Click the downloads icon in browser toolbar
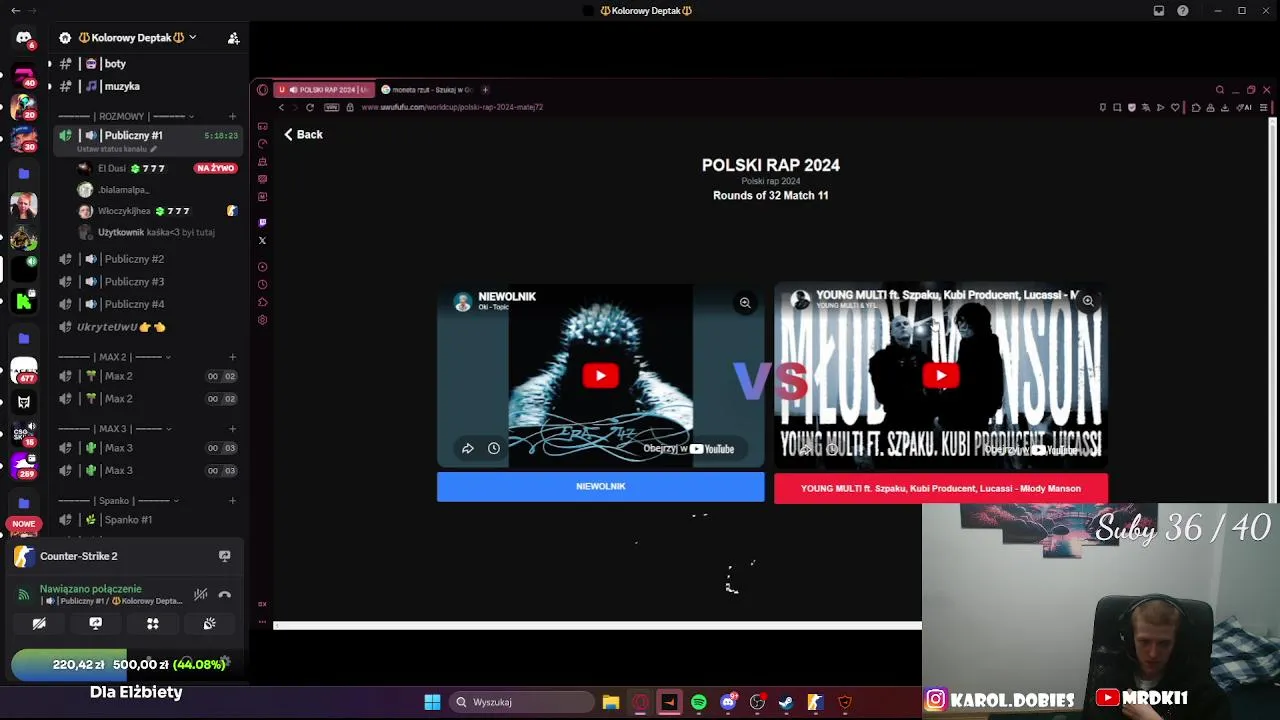Image resolution: width=1280 pixels, height=720 pixels. (1225, 107)
